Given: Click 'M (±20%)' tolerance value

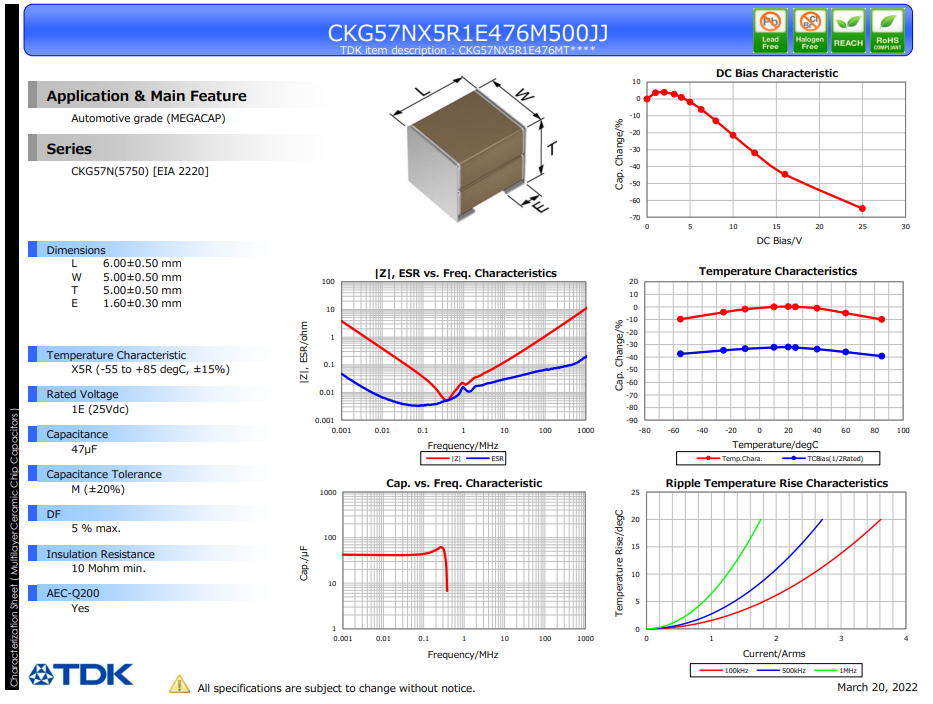Looking at the screenshot, I should coord(98,489).
